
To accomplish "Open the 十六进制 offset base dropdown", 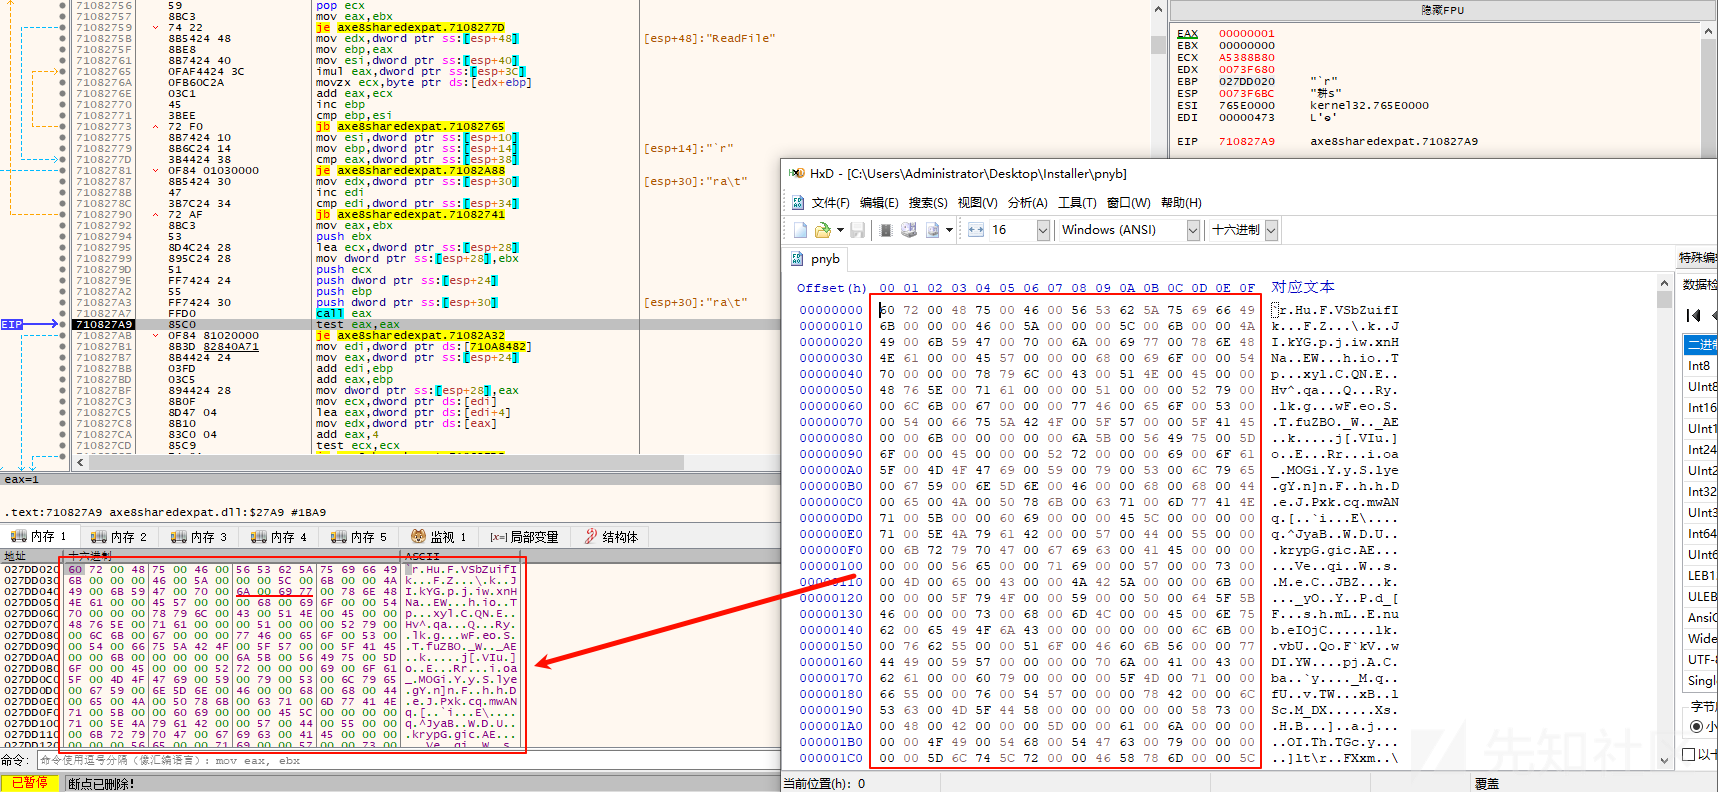I will tap(1271, 230).
